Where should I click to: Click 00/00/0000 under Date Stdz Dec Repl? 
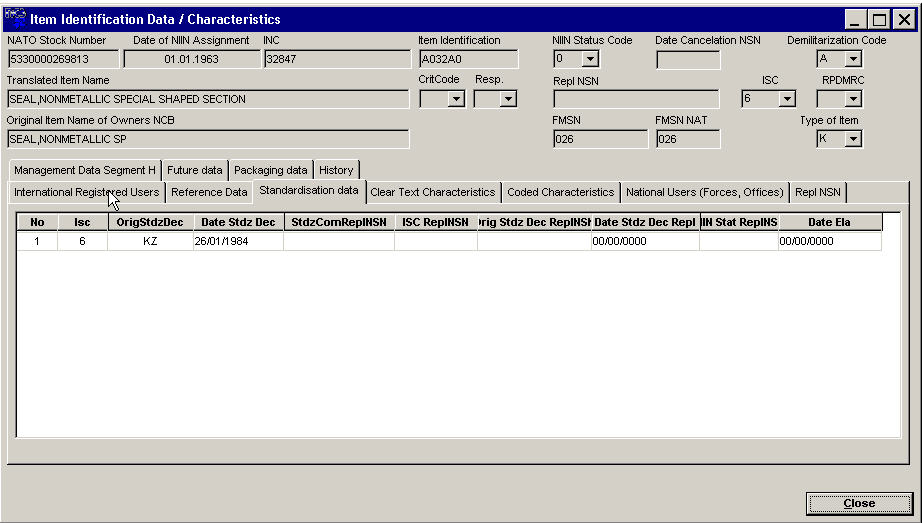pos(645,241)
